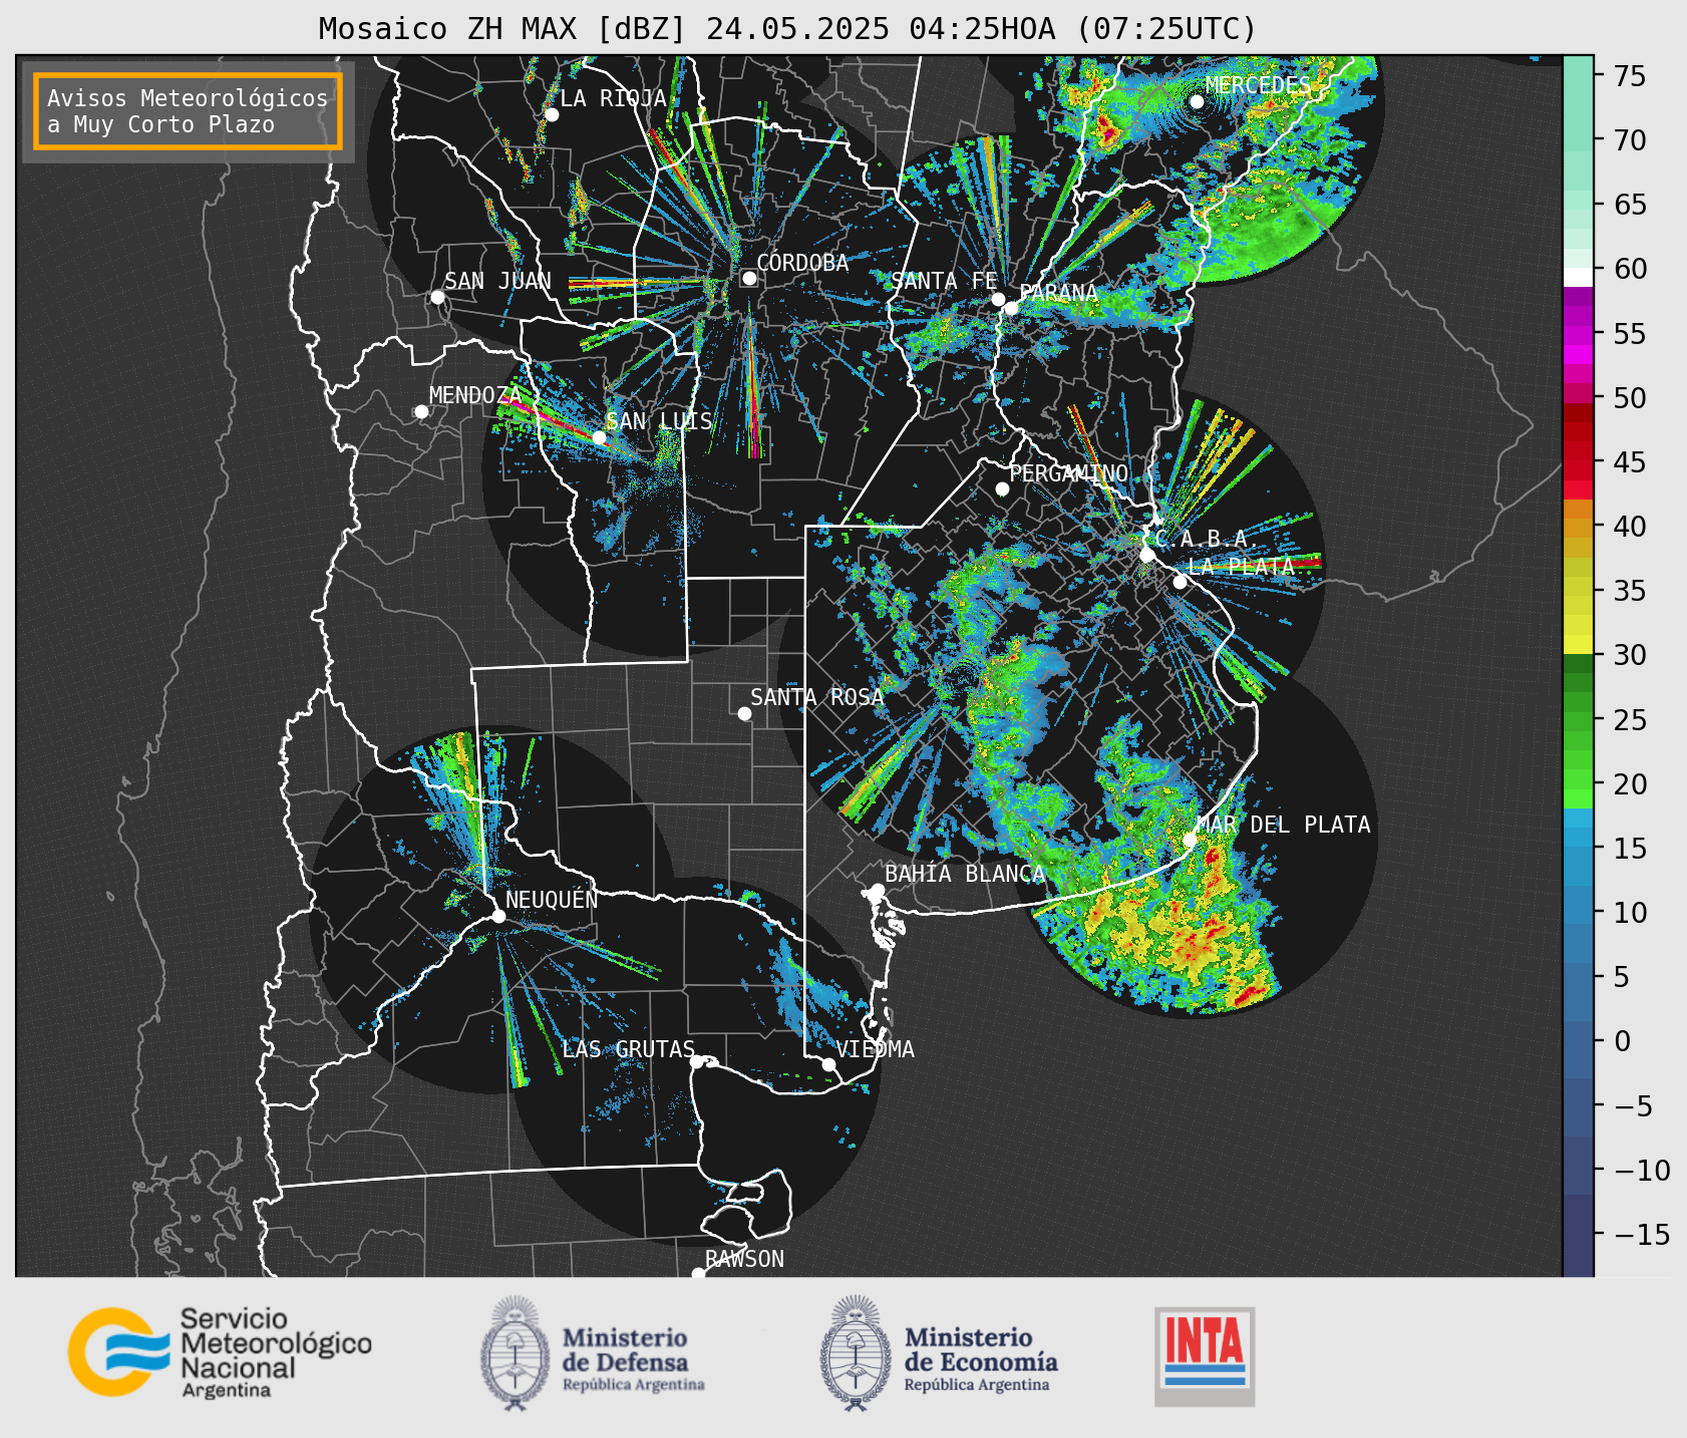
Task: Click the República Argentina text under Defensa
Action: coord(633,1385)
